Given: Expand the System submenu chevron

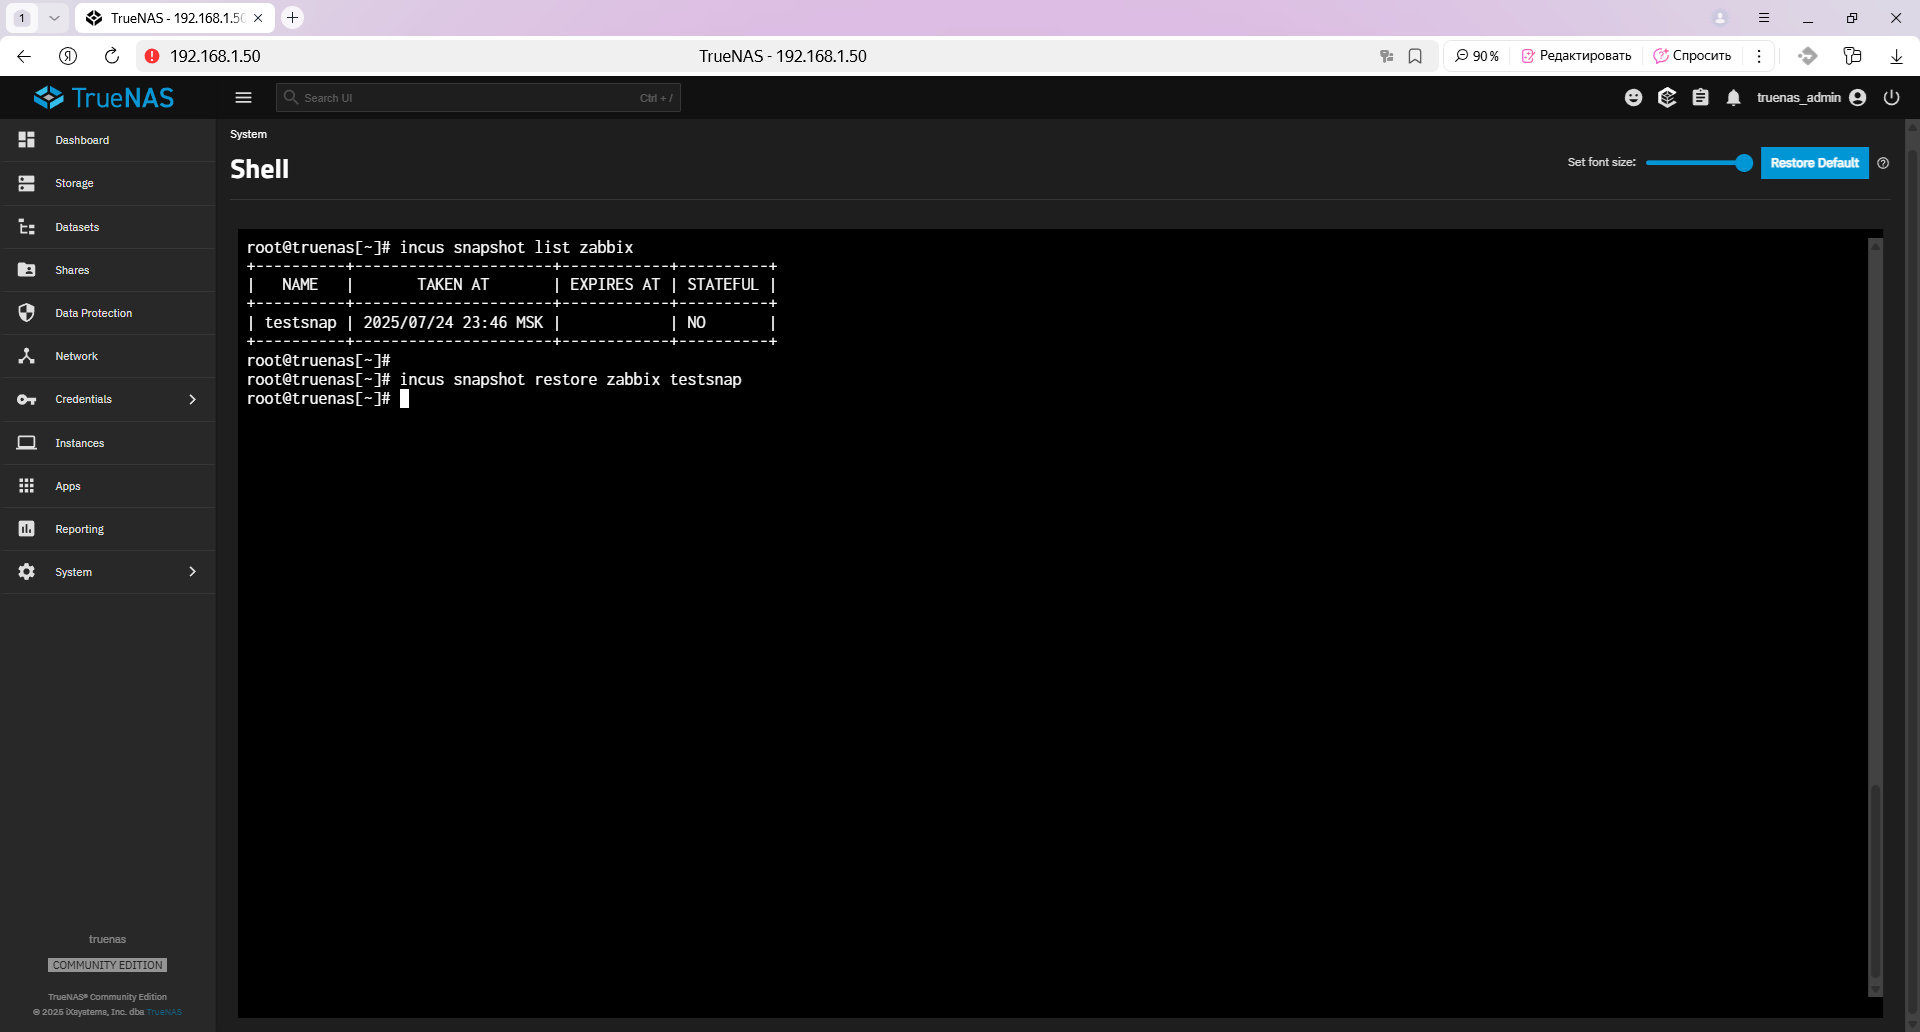Looking at the screenshot, I should coord(192,572).
